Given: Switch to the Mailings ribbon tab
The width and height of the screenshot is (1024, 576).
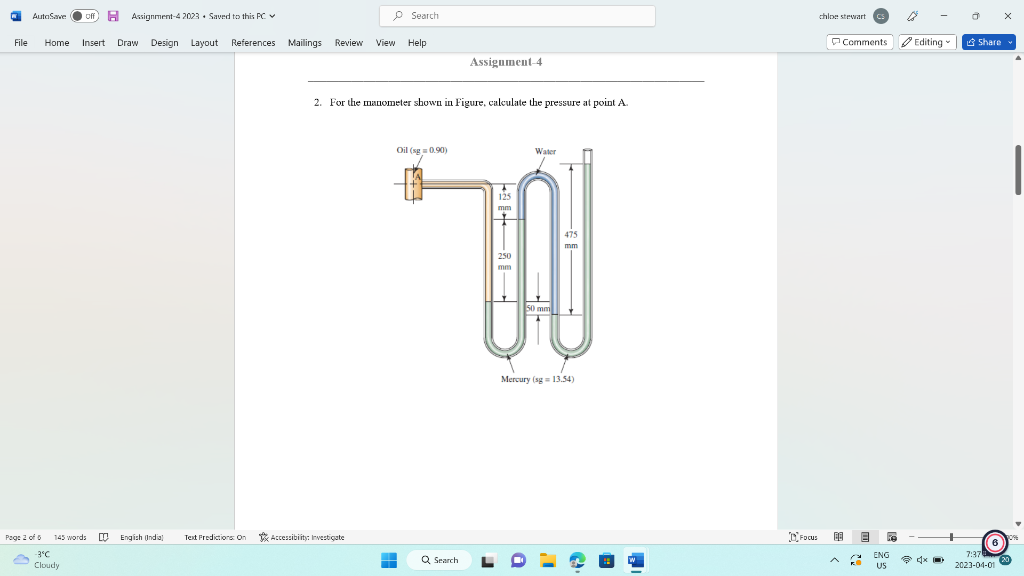Looking at the screenshot, I should coord(303,43).
